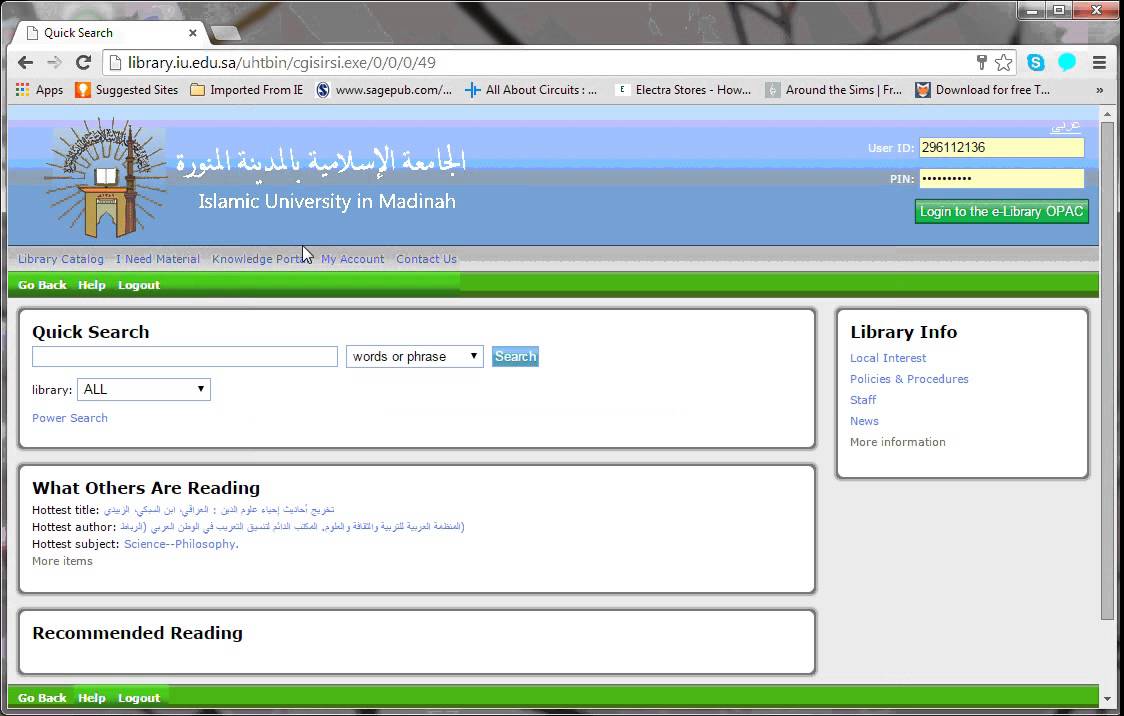The image size is (1124, 716).
Task: Open the Knowledge Portal menu
Action: tap(261, 259)
